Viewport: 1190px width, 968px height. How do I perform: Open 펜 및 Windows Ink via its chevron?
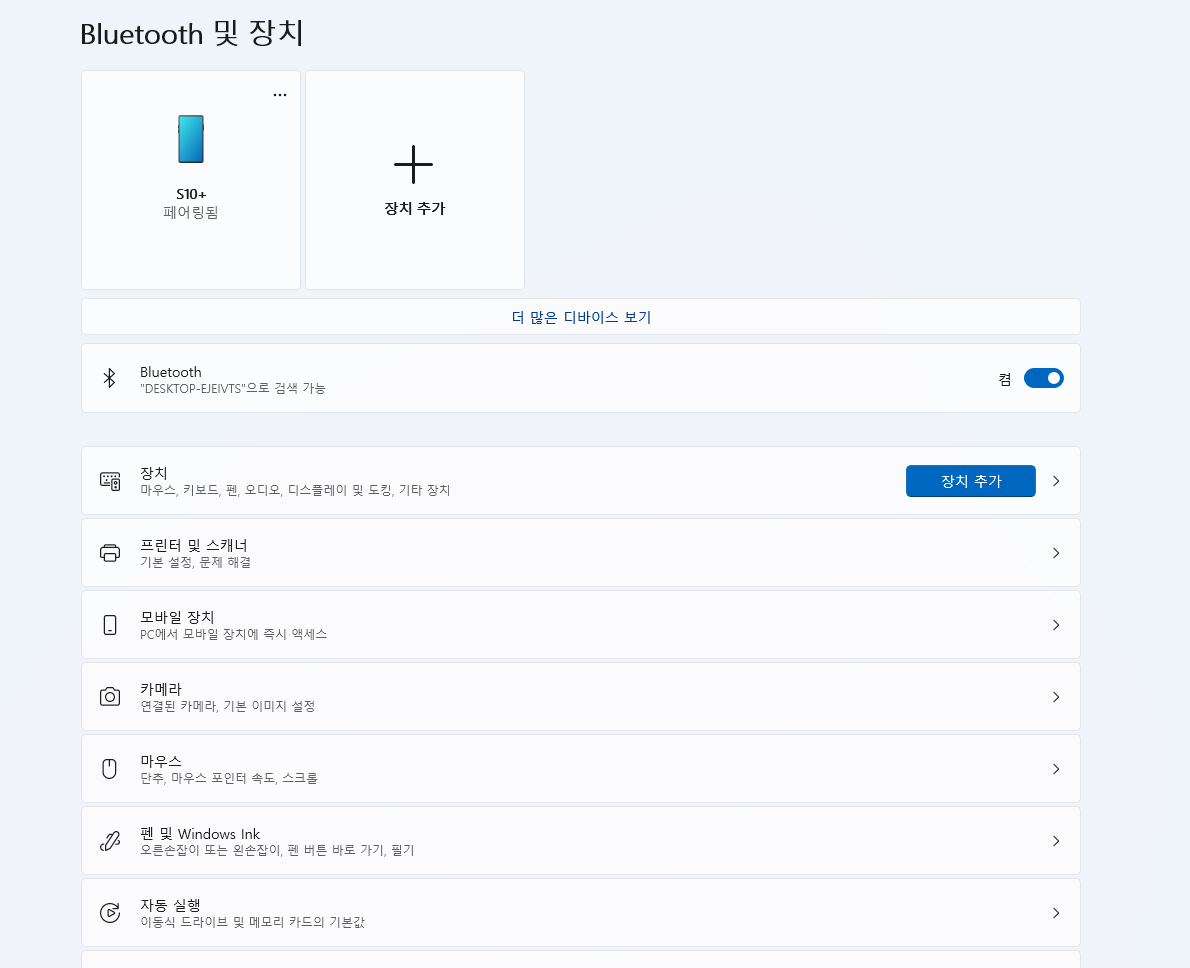click(x=1056, y=840)
